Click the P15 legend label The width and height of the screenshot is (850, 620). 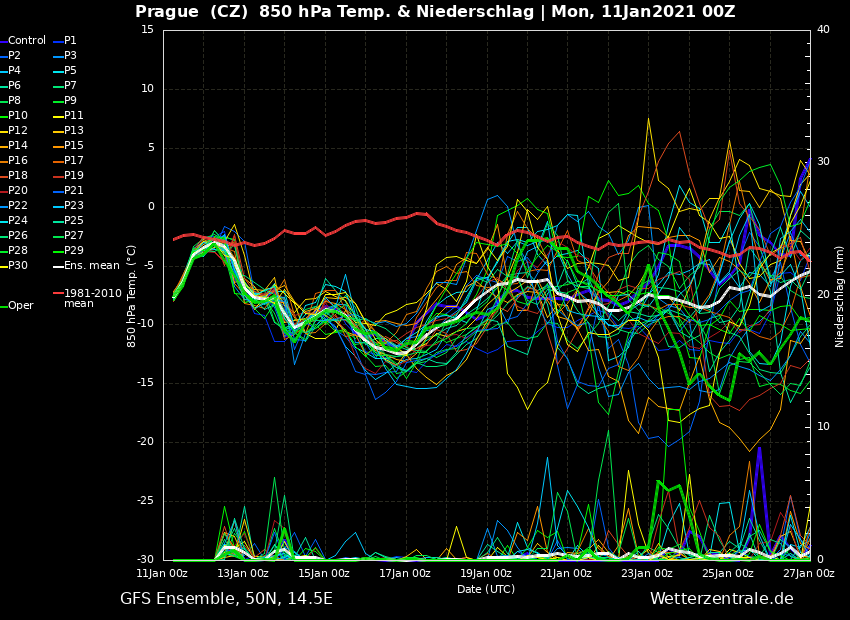point(74,146)
